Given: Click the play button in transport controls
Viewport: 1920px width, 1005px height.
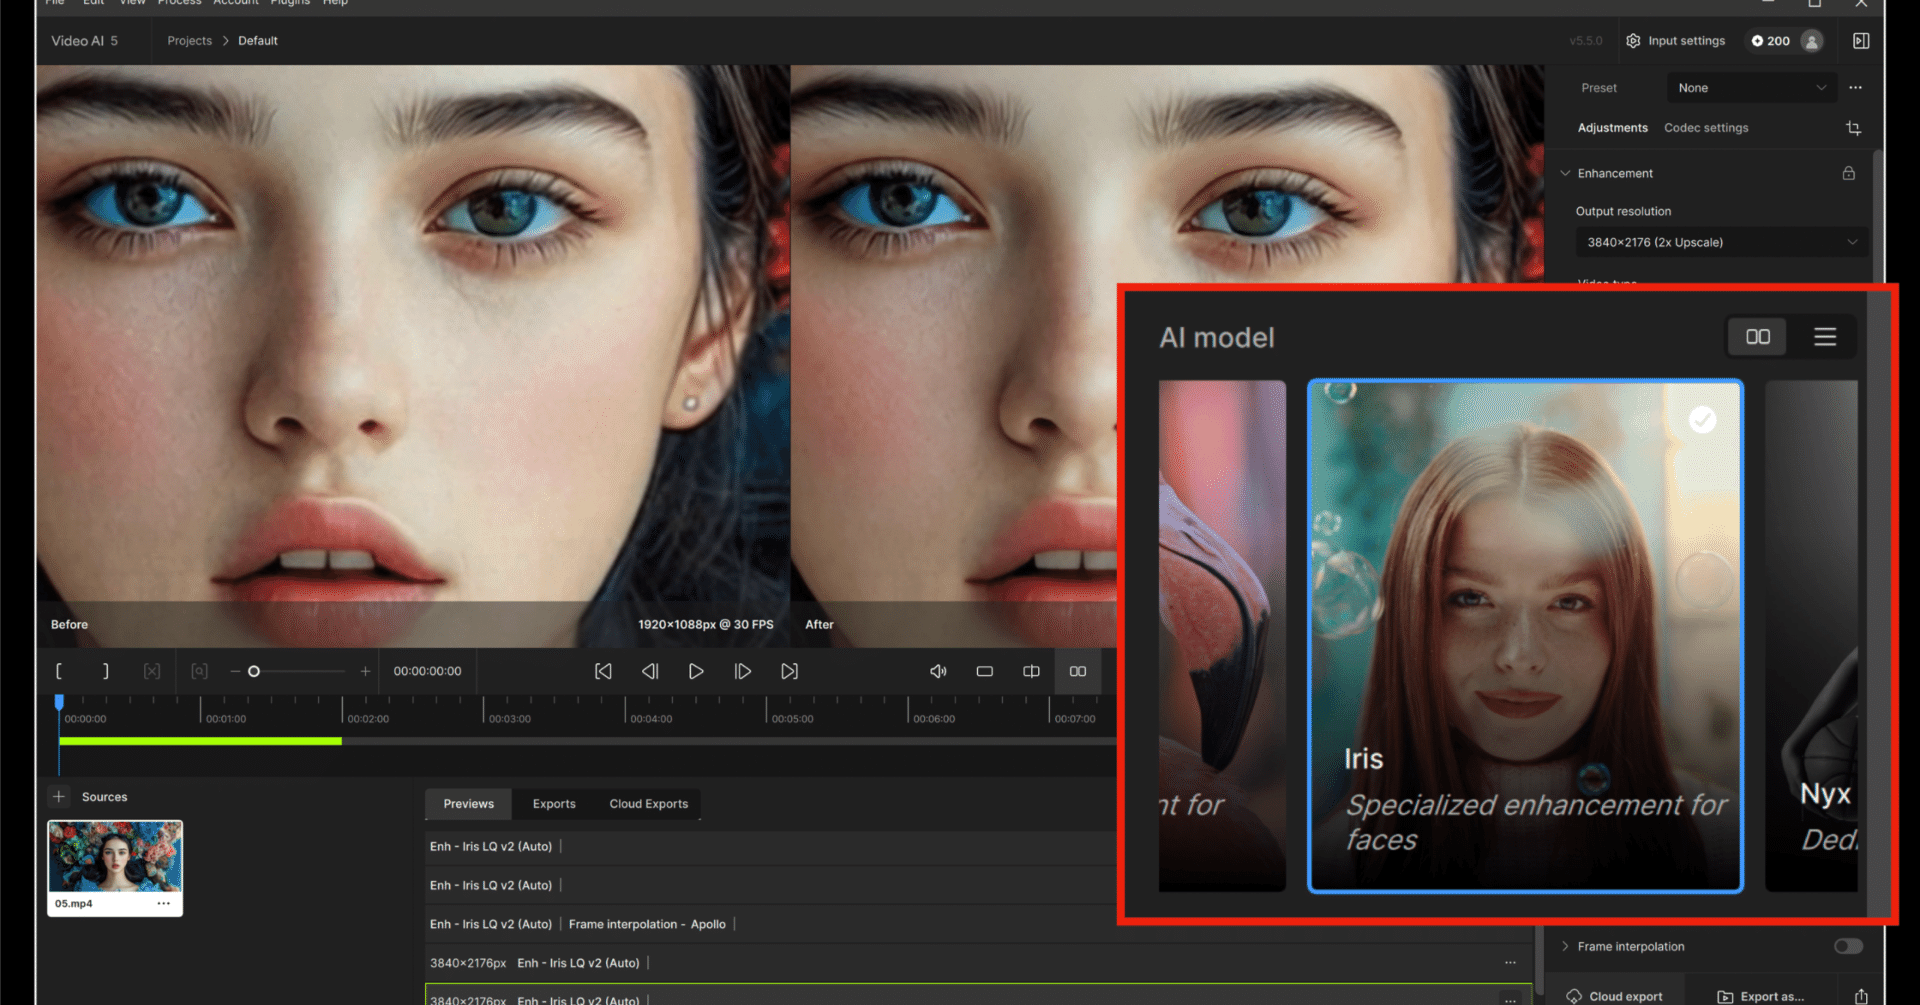Looking at the screenshot, I should pos(696,672).
